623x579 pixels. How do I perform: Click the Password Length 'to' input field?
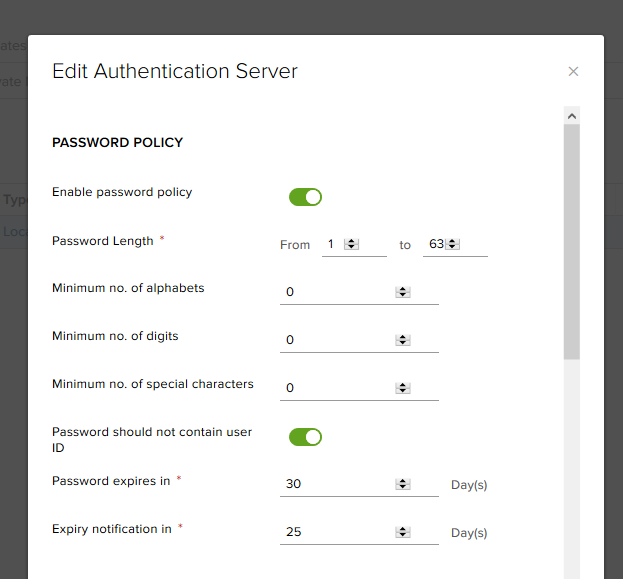point(435,244)
